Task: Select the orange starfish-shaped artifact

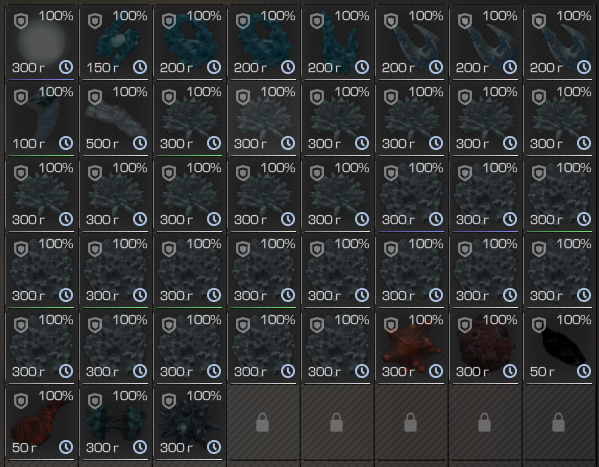Action: click(411, 346)
